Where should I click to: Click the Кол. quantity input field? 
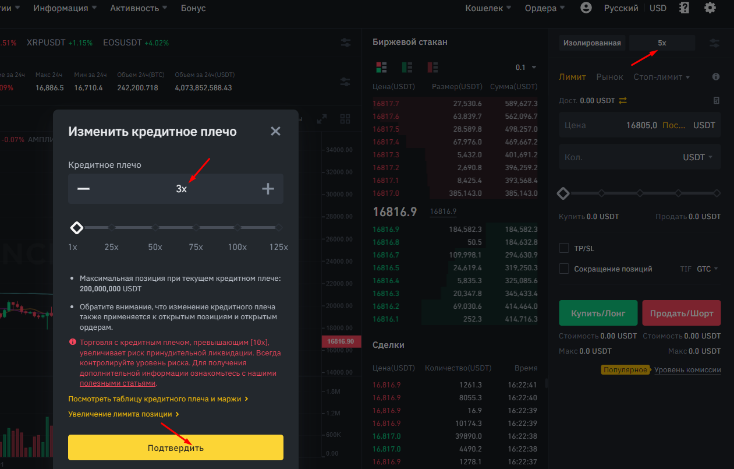(x=639, y=157)
